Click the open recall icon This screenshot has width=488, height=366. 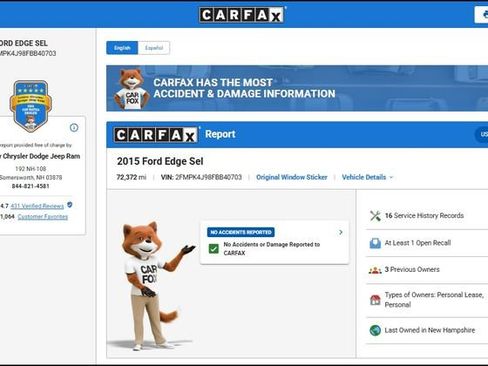(x=375, y=243)
